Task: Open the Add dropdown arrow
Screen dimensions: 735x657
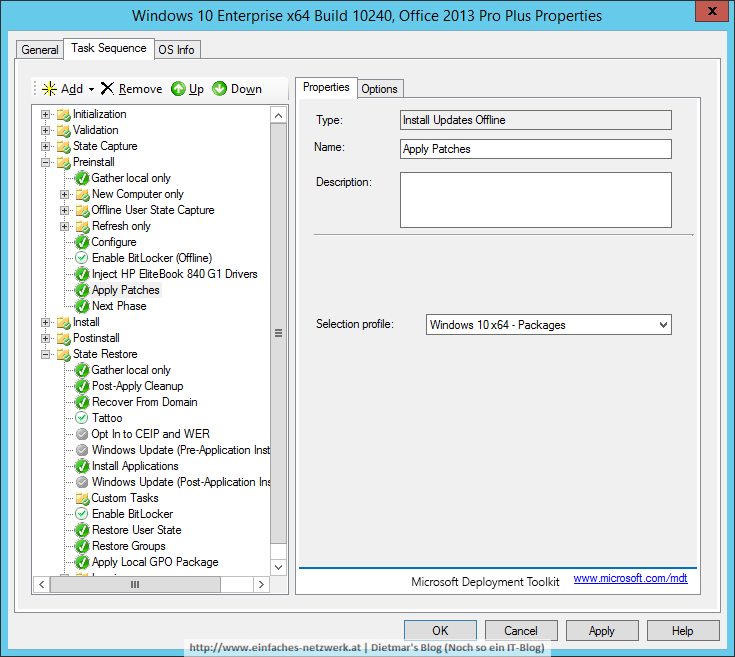Action: (91, 89)
